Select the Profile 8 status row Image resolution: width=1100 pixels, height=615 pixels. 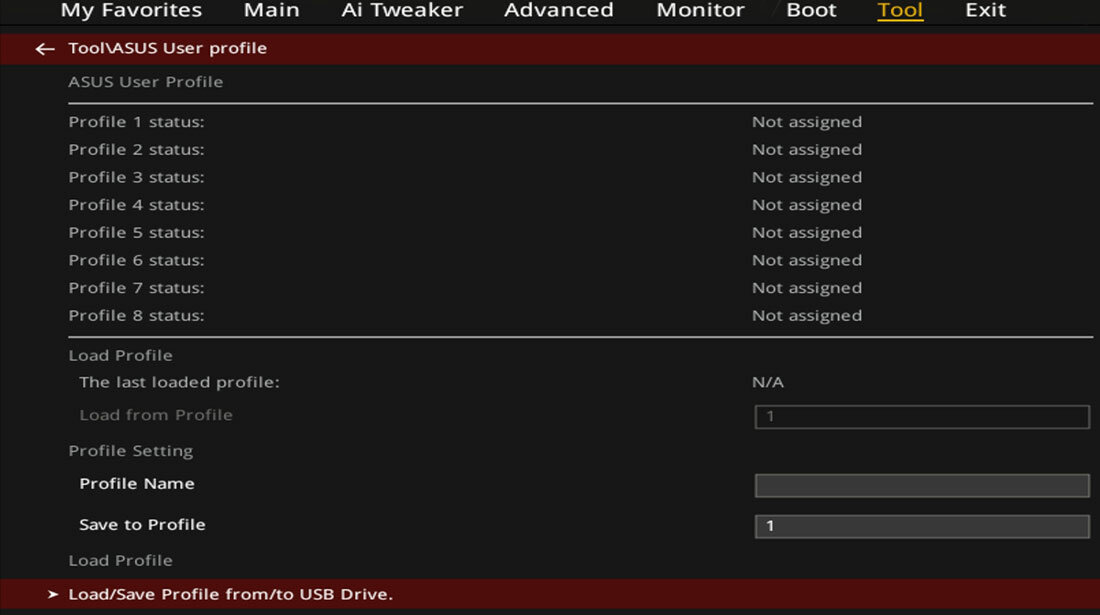point(580,316)
